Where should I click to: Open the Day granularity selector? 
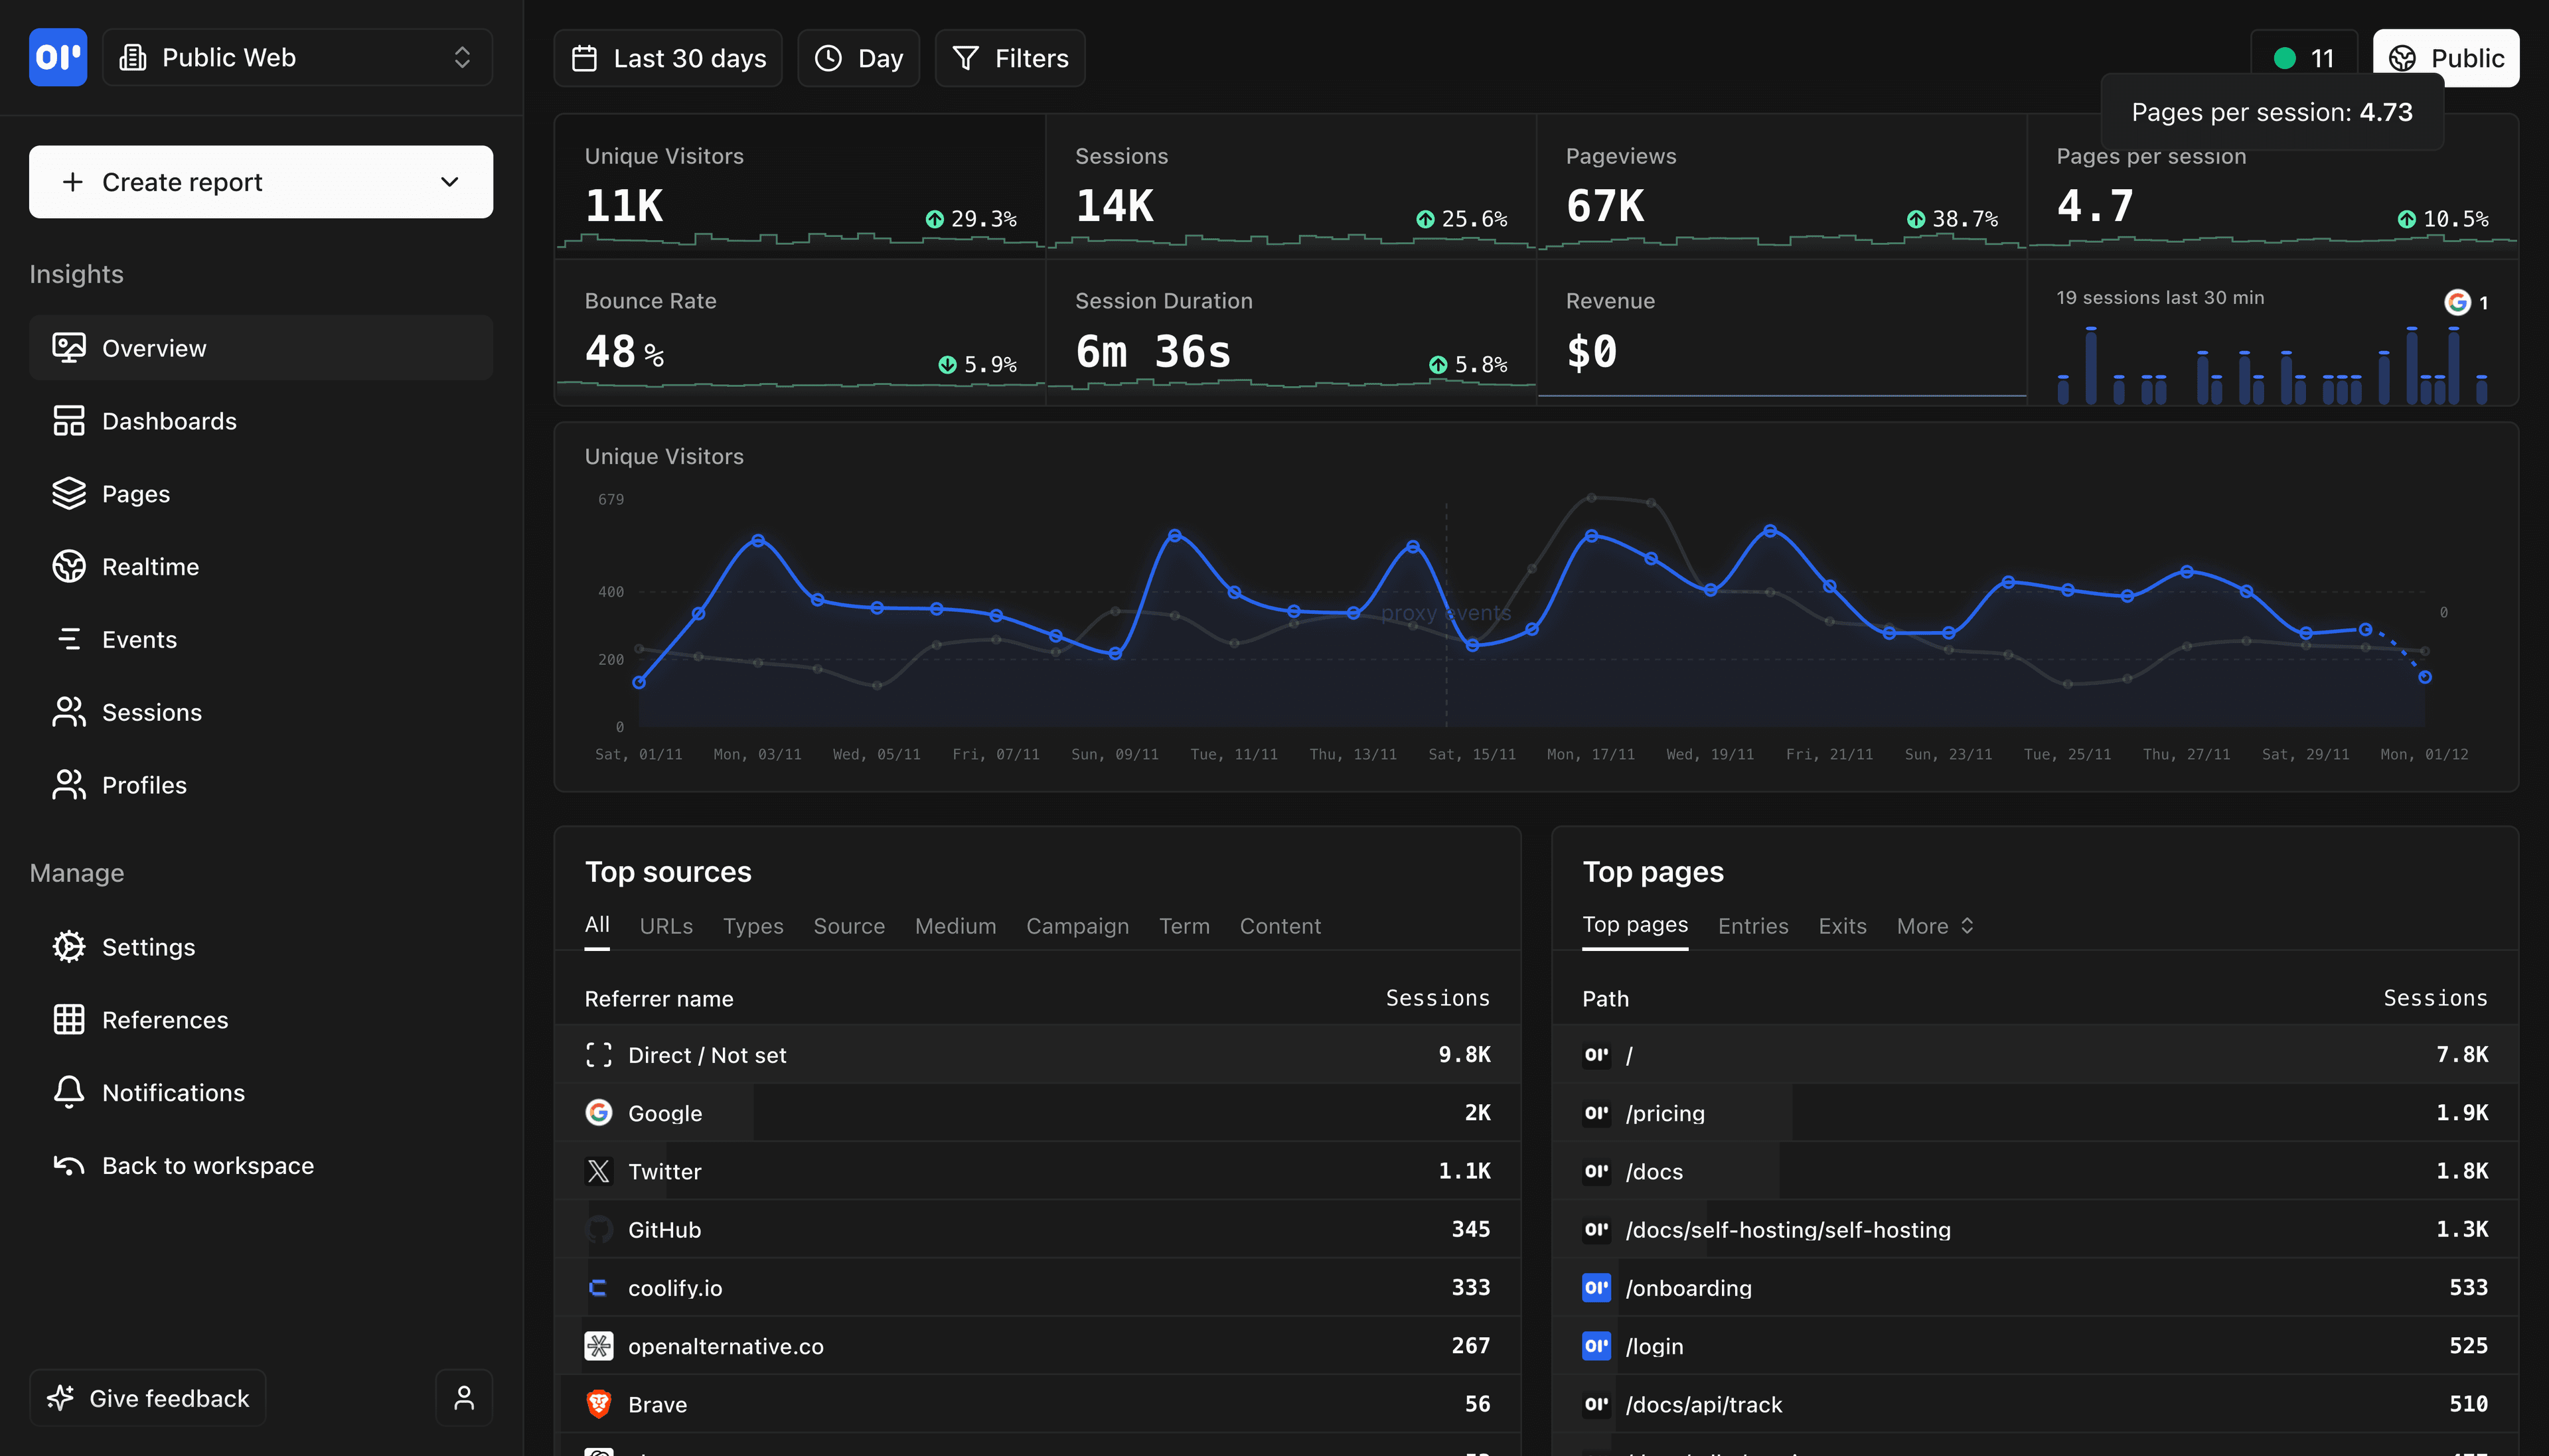click(858, 58)
